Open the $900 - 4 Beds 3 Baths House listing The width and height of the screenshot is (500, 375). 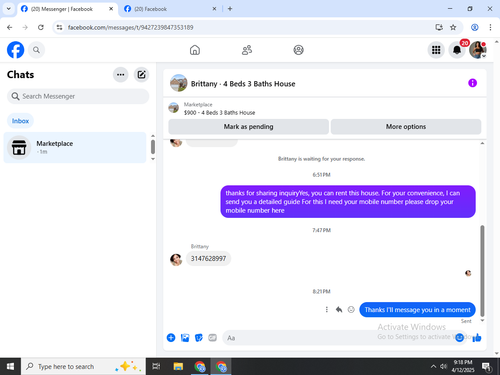(219, 113)
